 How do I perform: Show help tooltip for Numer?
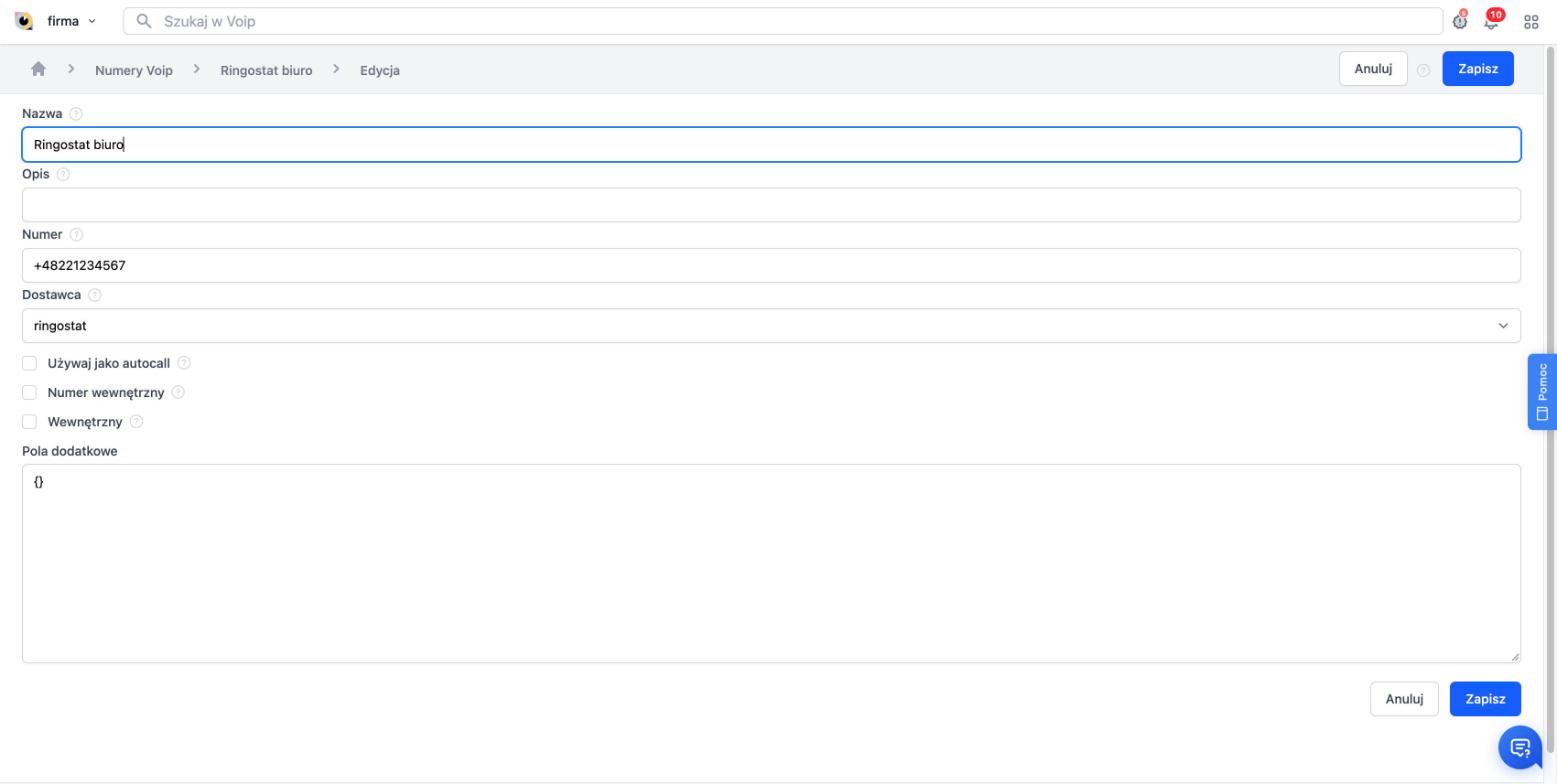[x=76, y=235]
